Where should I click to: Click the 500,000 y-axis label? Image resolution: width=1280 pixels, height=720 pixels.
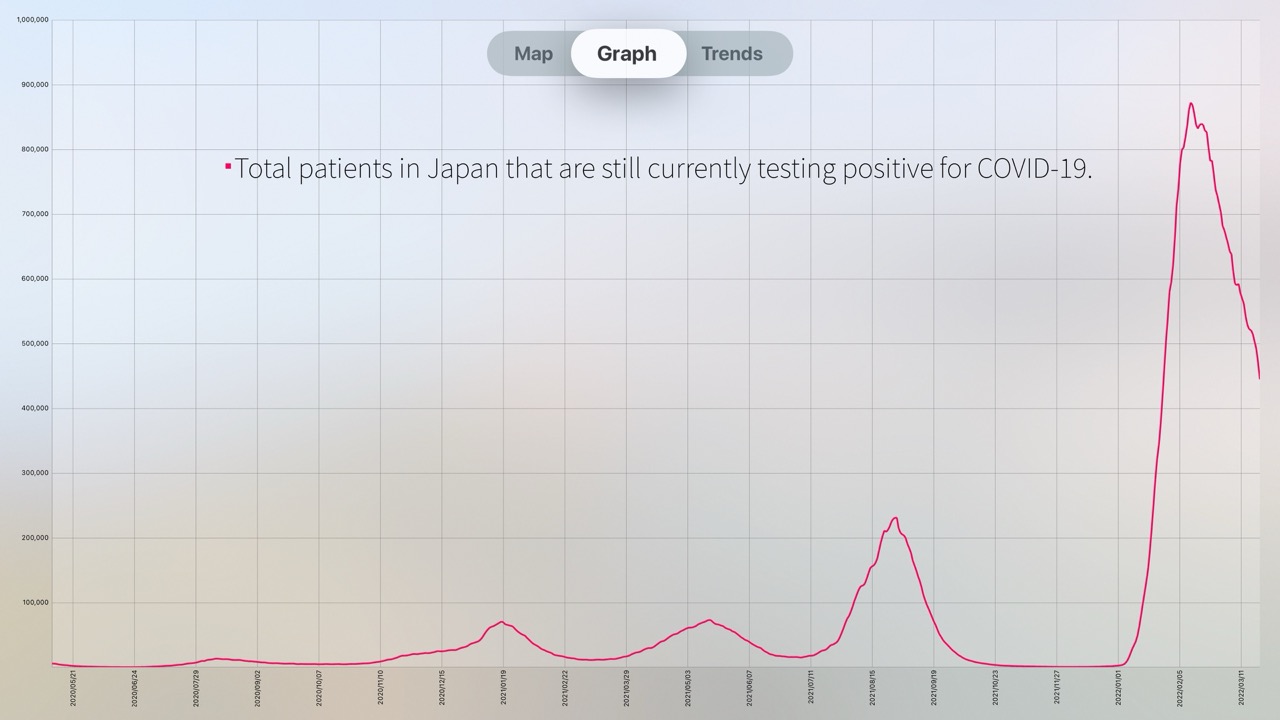[x=35, y=344]
